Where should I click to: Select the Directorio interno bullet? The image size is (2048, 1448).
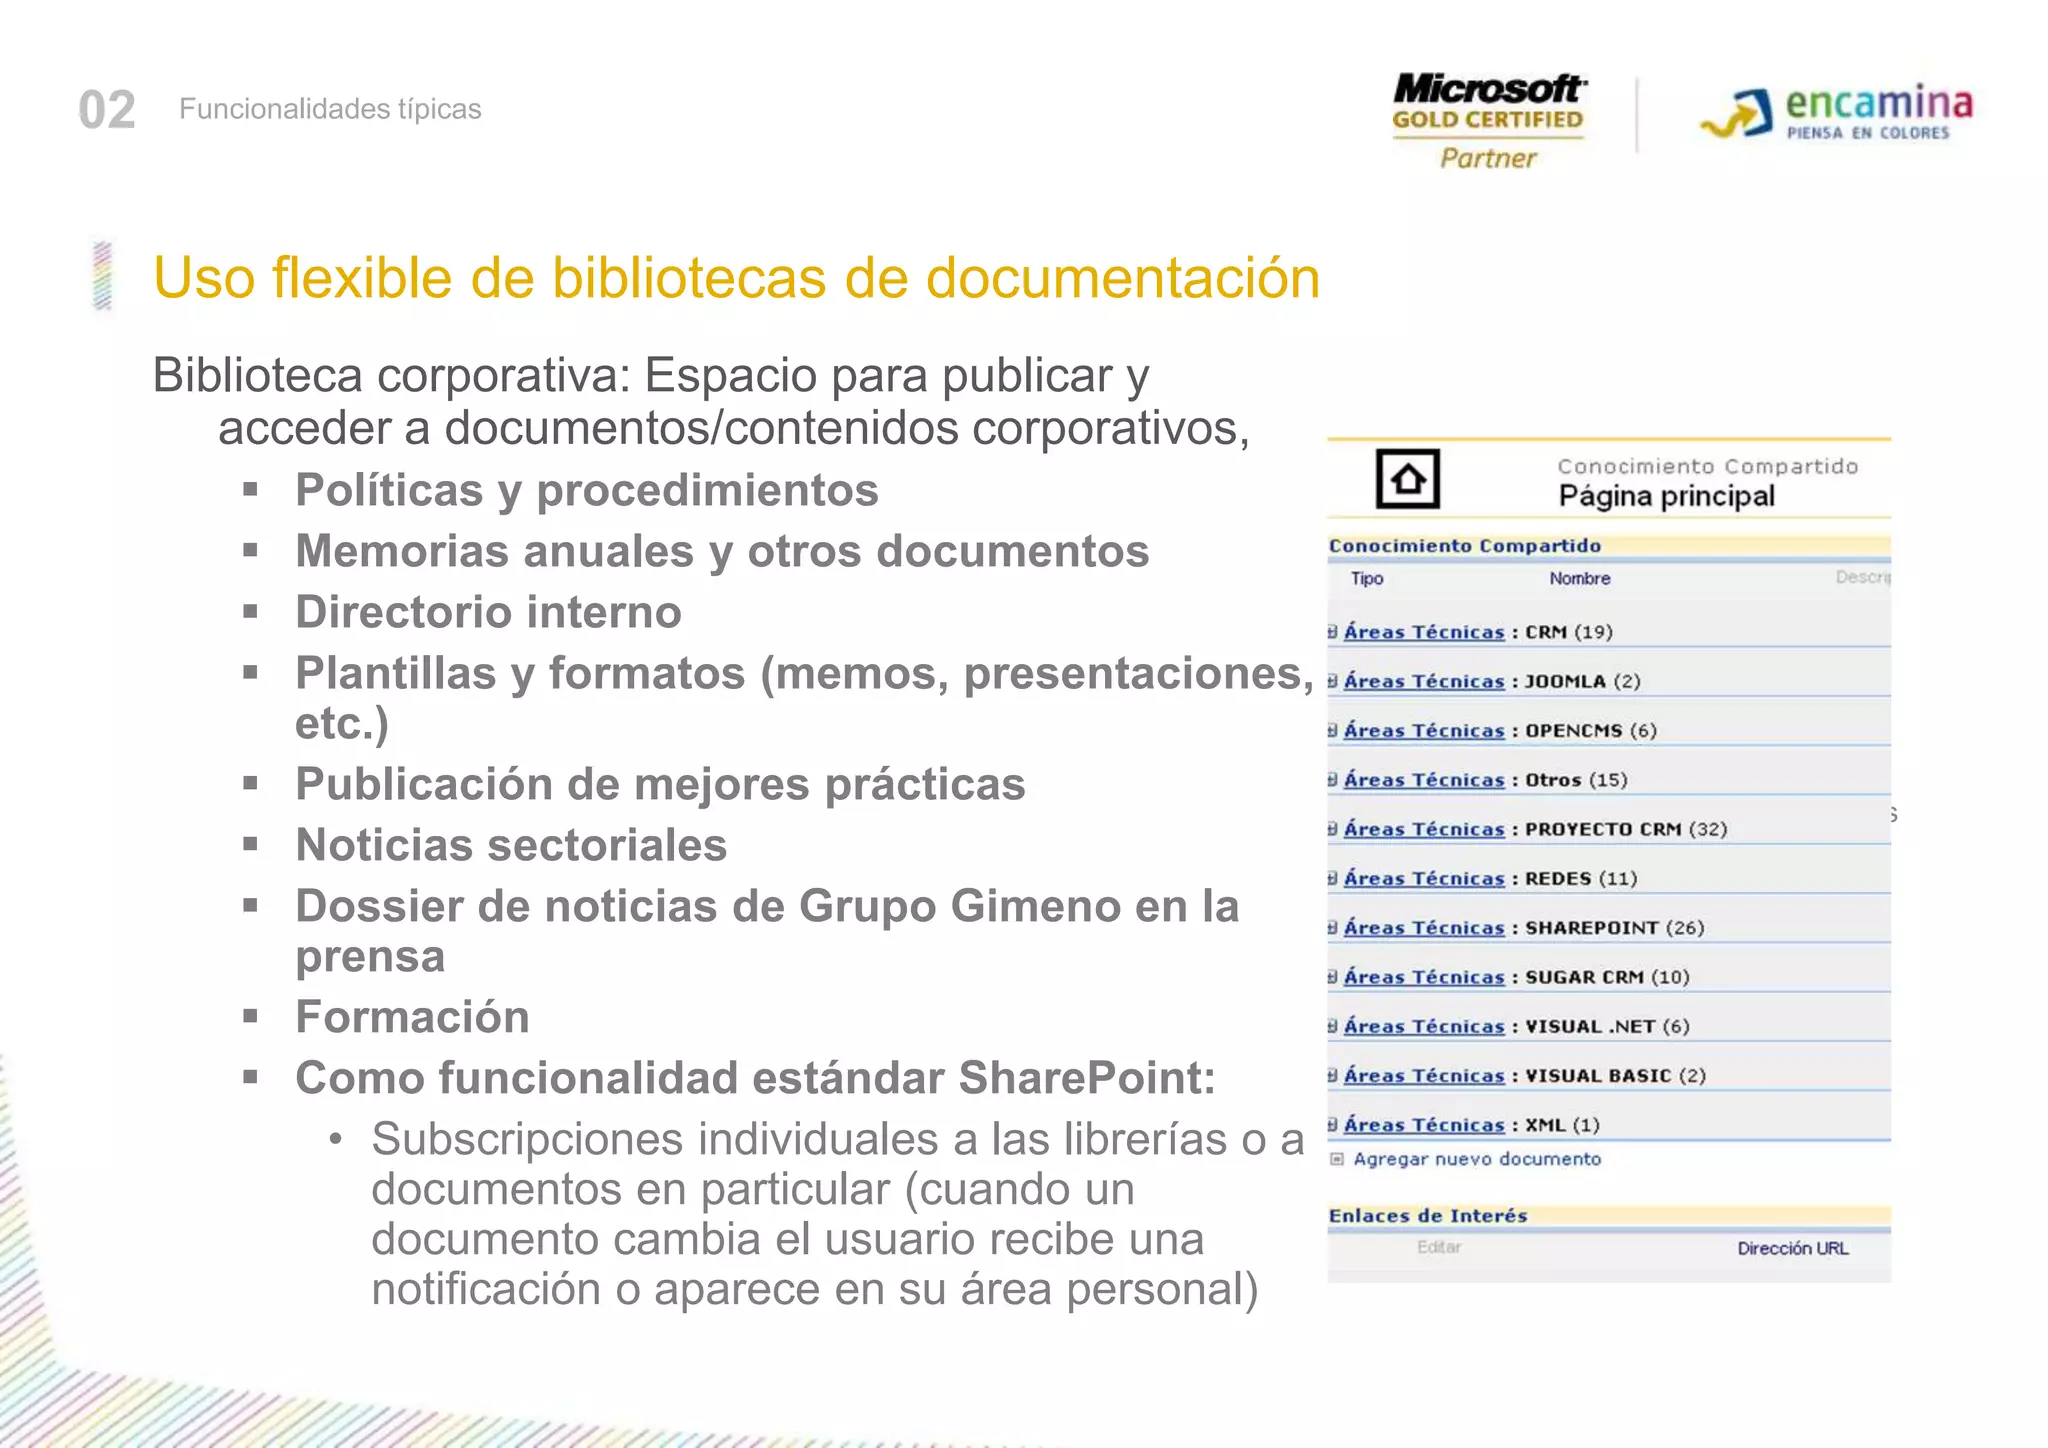click(x=488, y=612)
